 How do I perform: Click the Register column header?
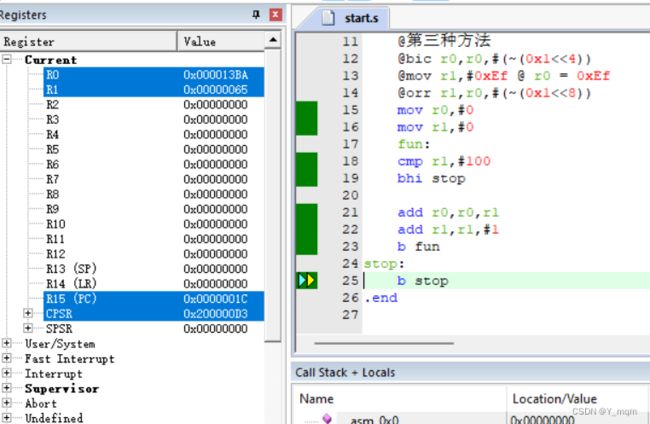(88, 41)
